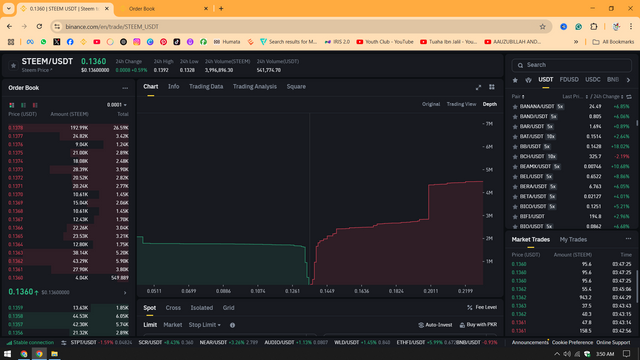Star the BANANA/USDT pair
Image resolution: width=640 pixels, height=360 pixels.
coord(515,107)
